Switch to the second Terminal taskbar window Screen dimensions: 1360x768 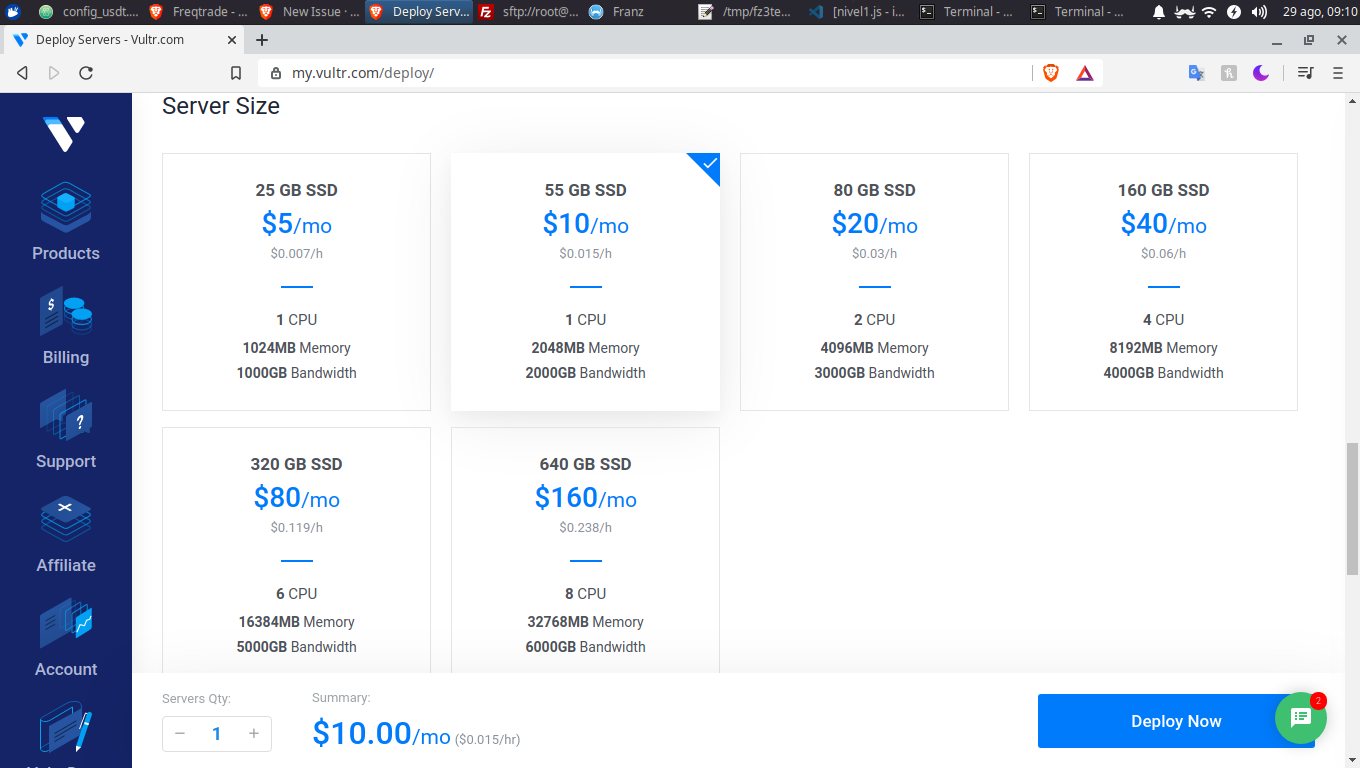(x=1078, y=12)
